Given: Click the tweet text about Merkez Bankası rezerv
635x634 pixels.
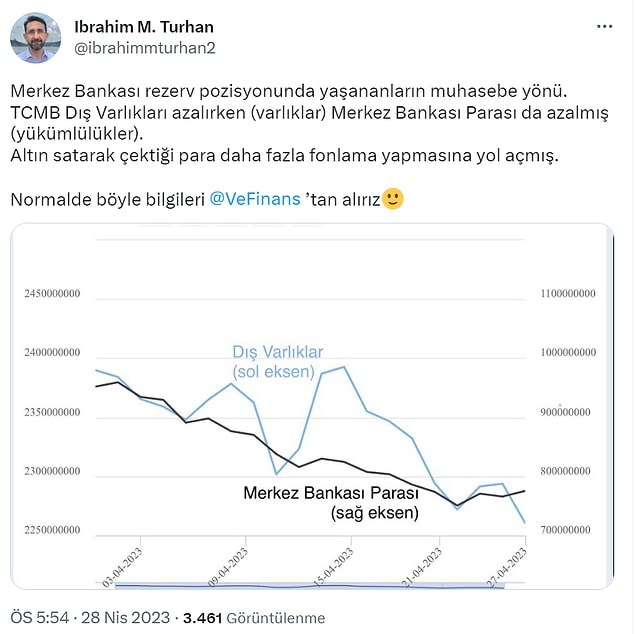Looking at the screenshot, I should coord(309,123).
